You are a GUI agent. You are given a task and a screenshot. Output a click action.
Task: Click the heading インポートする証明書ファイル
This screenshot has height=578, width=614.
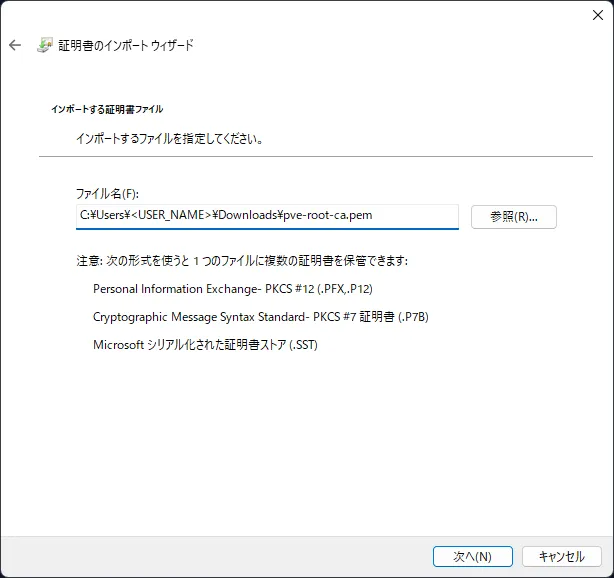click(107, 109)
